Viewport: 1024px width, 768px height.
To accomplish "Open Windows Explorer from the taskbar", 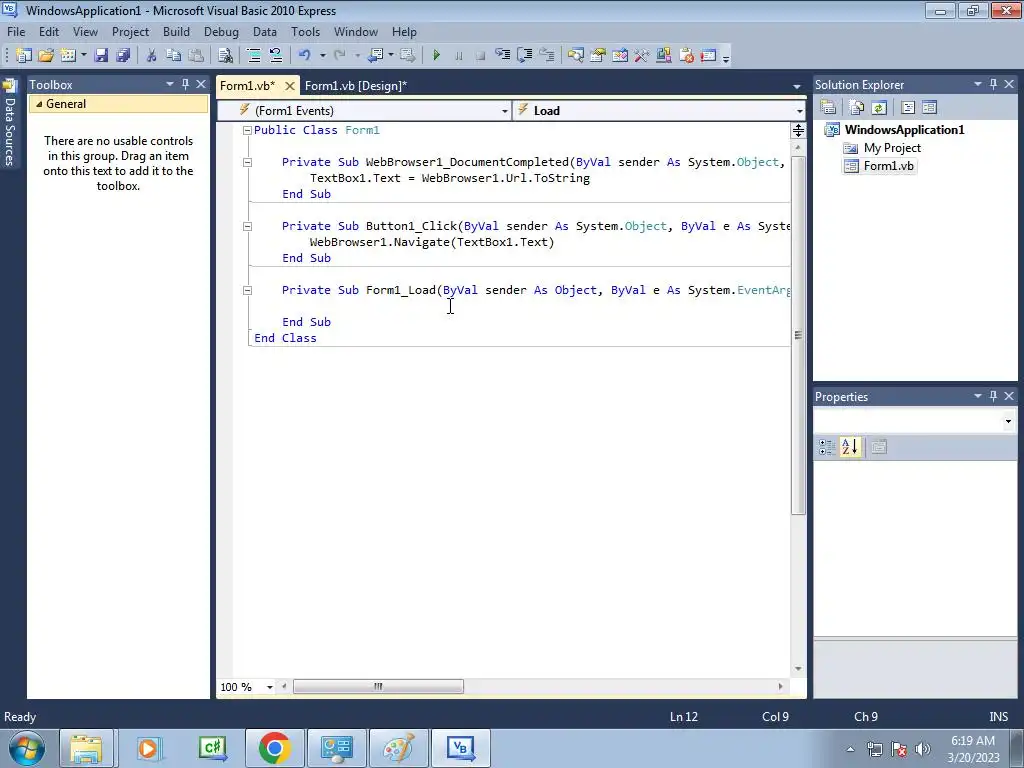I will 87,748.
